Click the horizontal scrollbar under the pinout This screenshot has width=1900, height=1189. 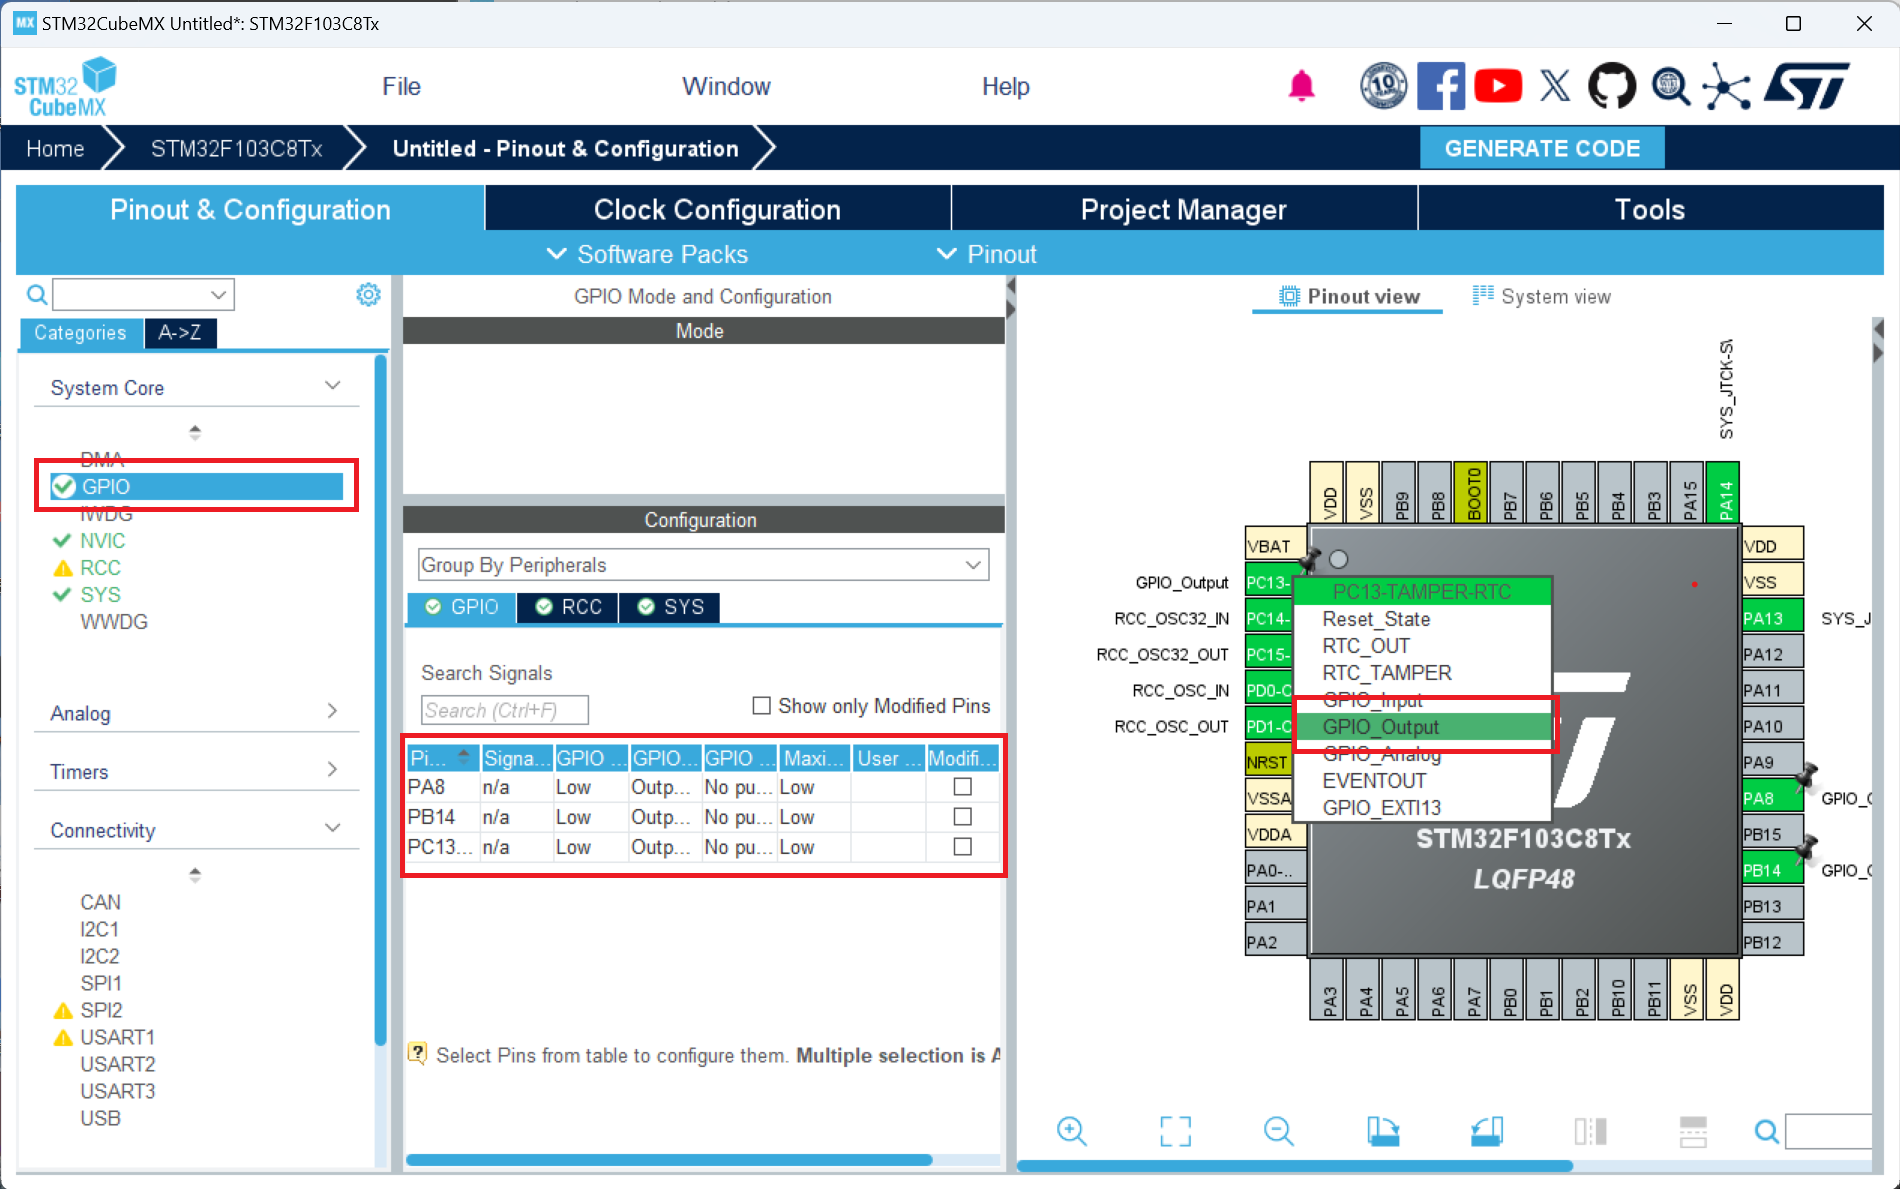[x=1295, y=1166]
